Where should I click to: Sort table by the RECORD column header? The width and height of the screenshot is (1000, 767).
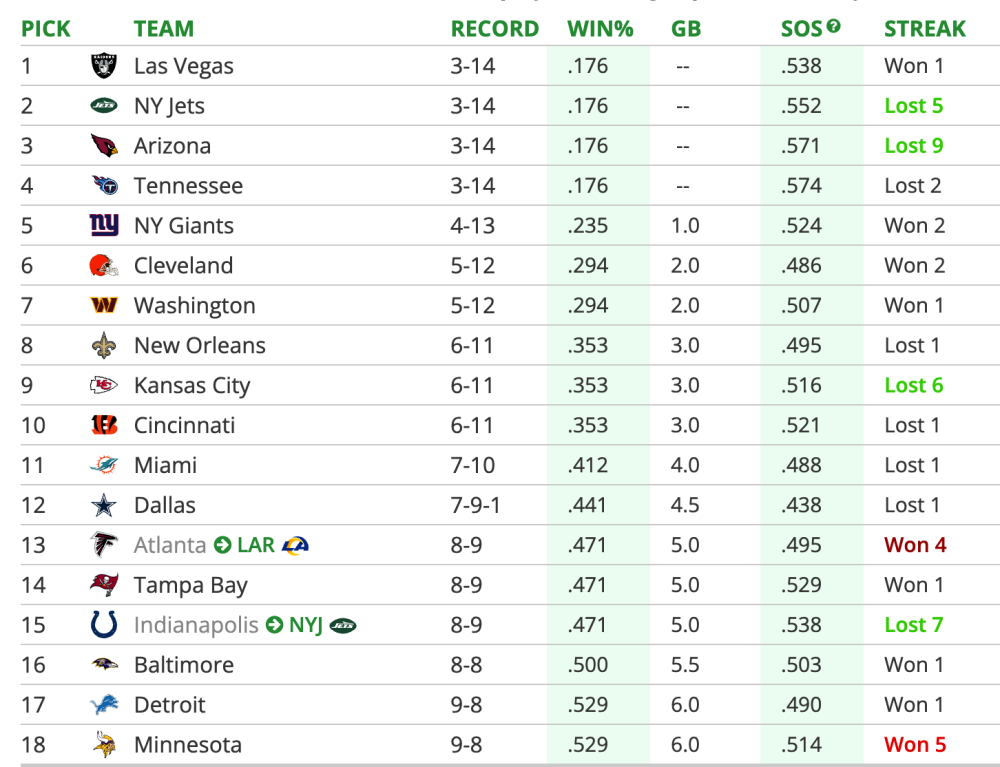click(495, 29)
